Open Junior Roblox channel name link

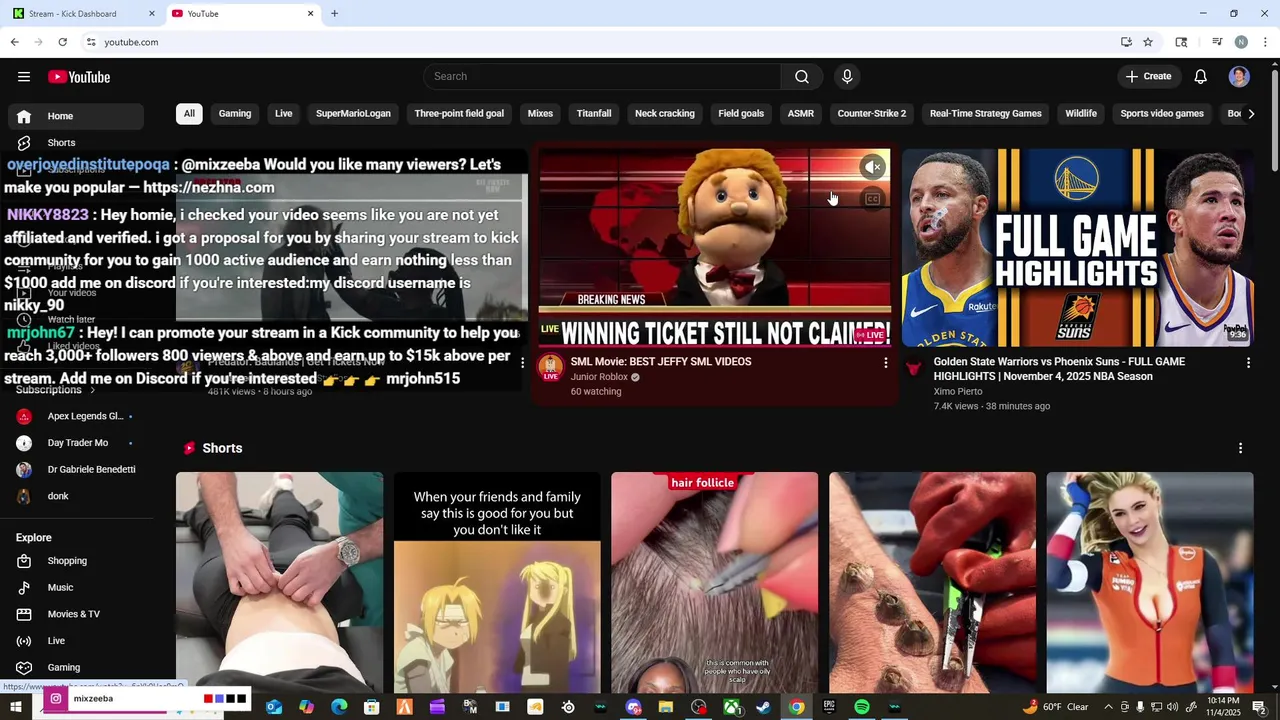(599, 377)
